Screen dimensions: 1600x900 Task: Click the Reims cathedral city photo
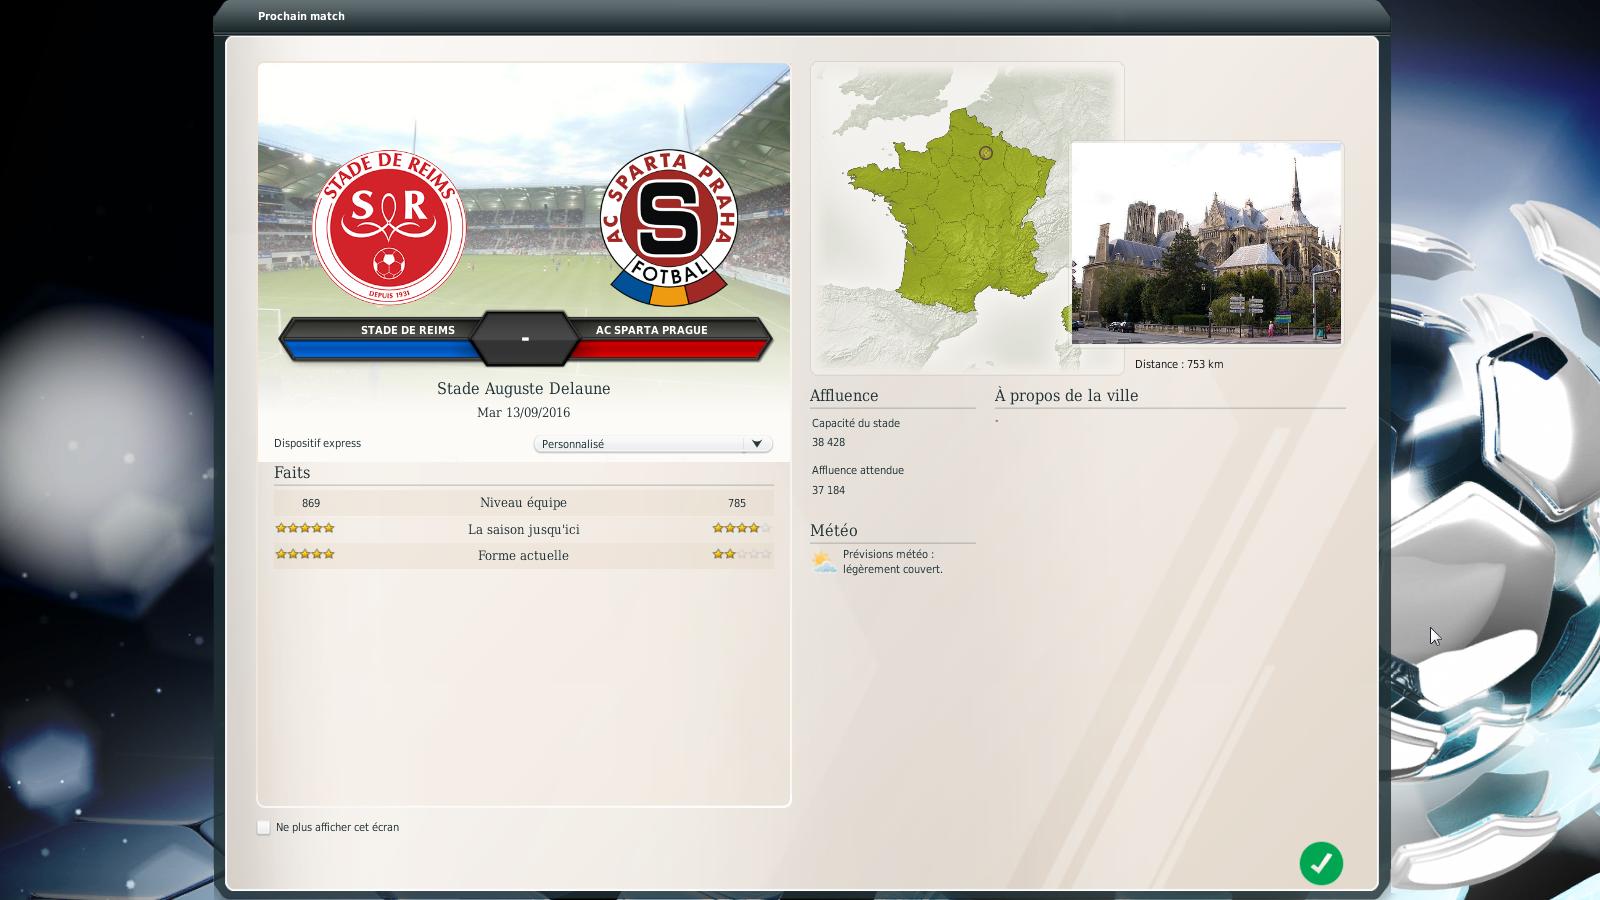click(1207, 243)
